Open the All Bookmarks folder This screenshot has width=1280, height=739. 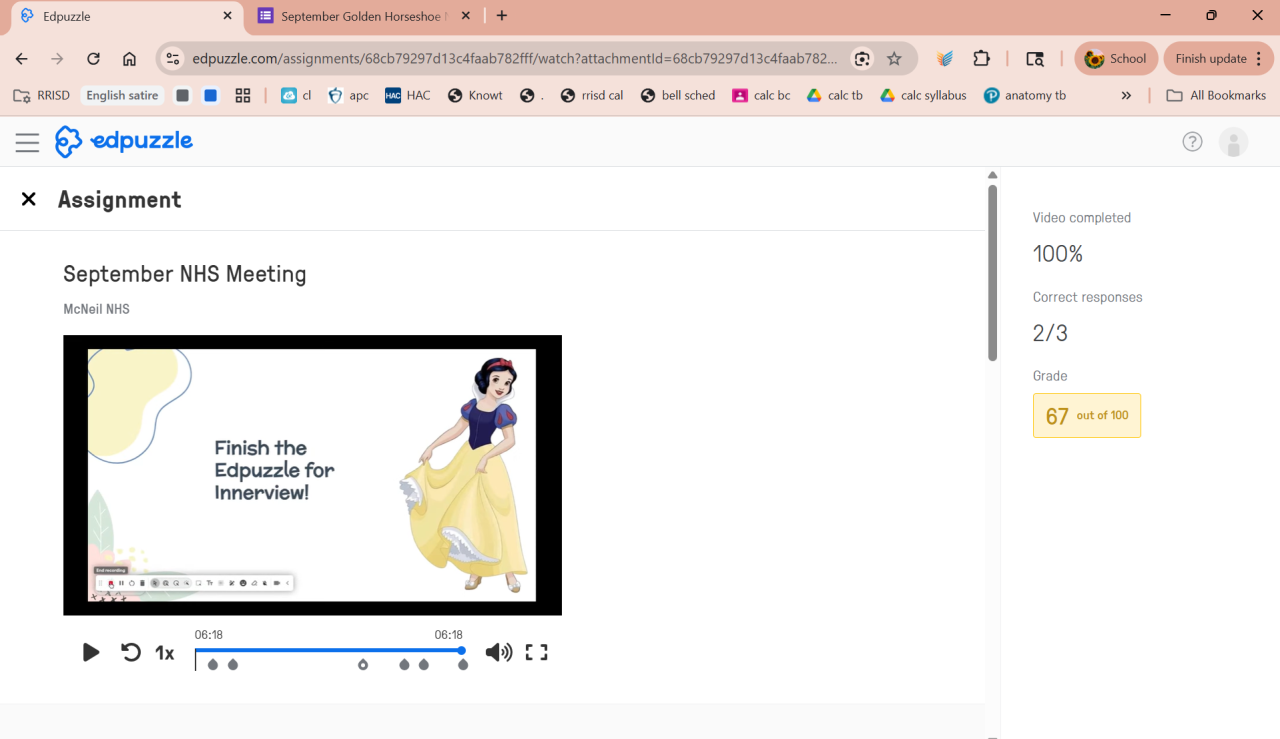1216,95
